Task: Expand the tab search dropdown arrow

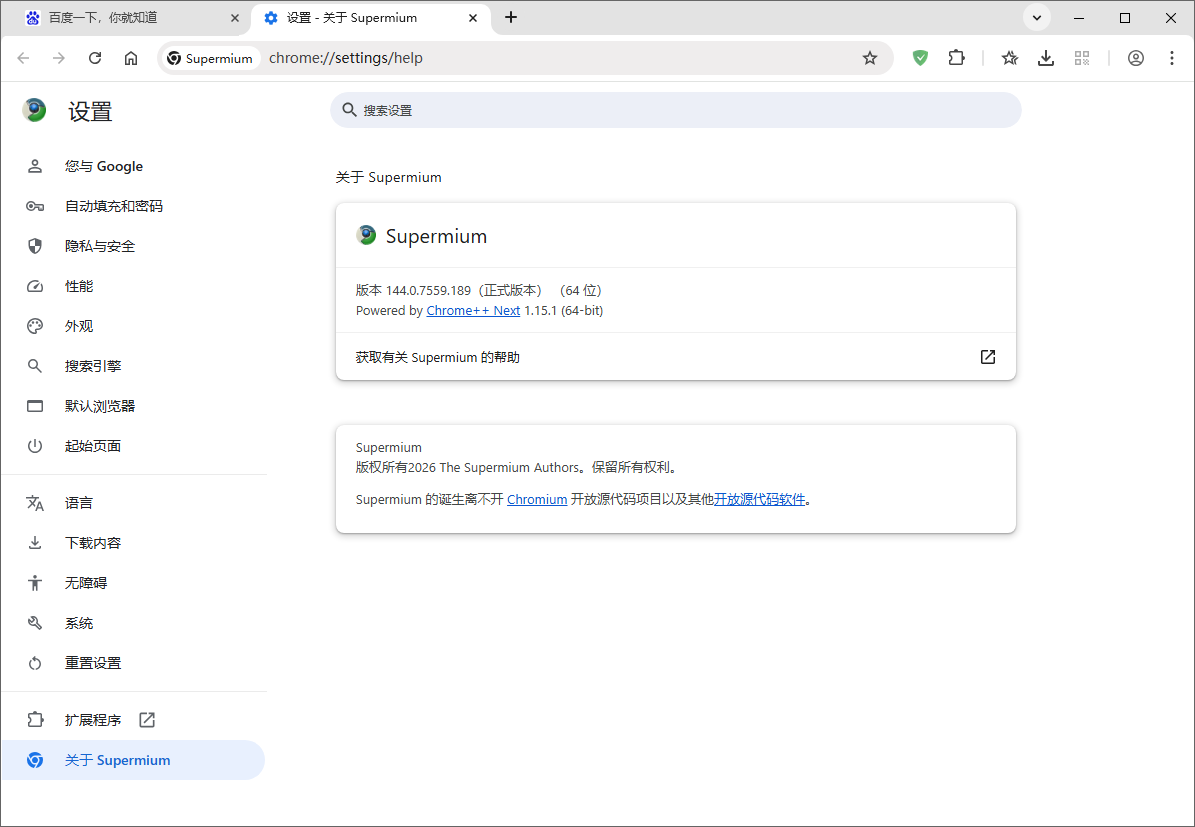Action: 1037,17
